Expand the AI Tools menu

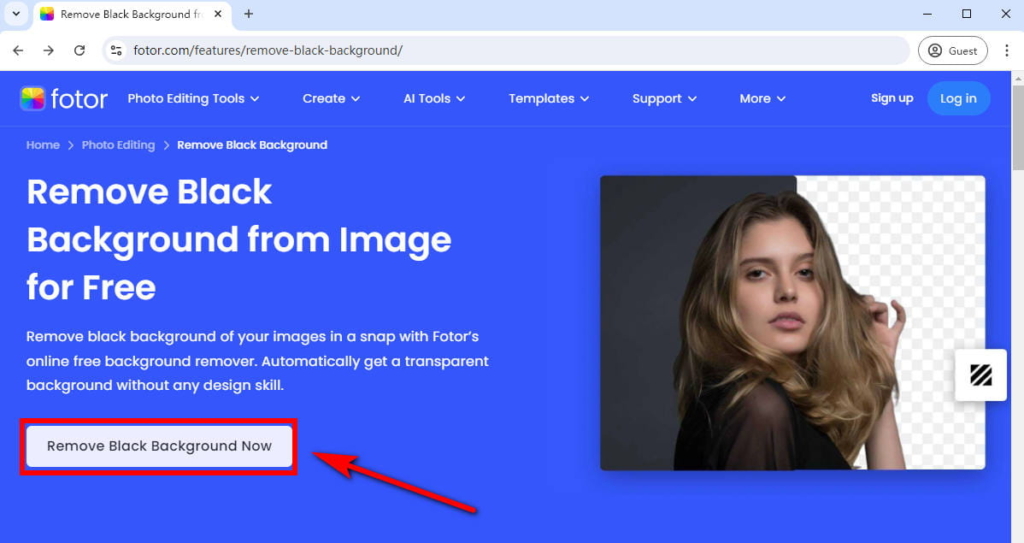434,99
